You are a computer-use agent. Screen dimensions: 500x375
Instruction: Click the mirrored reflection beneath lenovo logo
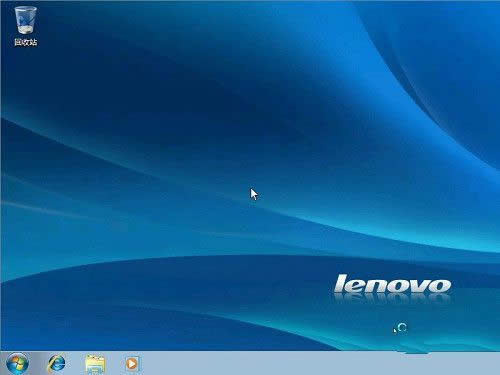tap(392, 298)
